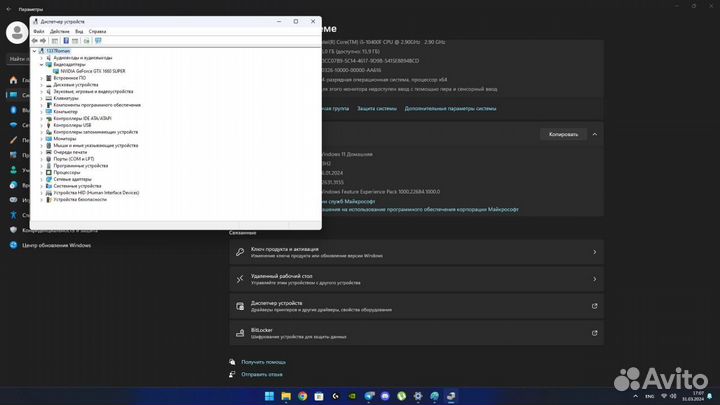Select NVIDIA GeForce GTX 1660 SUPER device
Screen dimensions: 720x405
coord(93,71)
